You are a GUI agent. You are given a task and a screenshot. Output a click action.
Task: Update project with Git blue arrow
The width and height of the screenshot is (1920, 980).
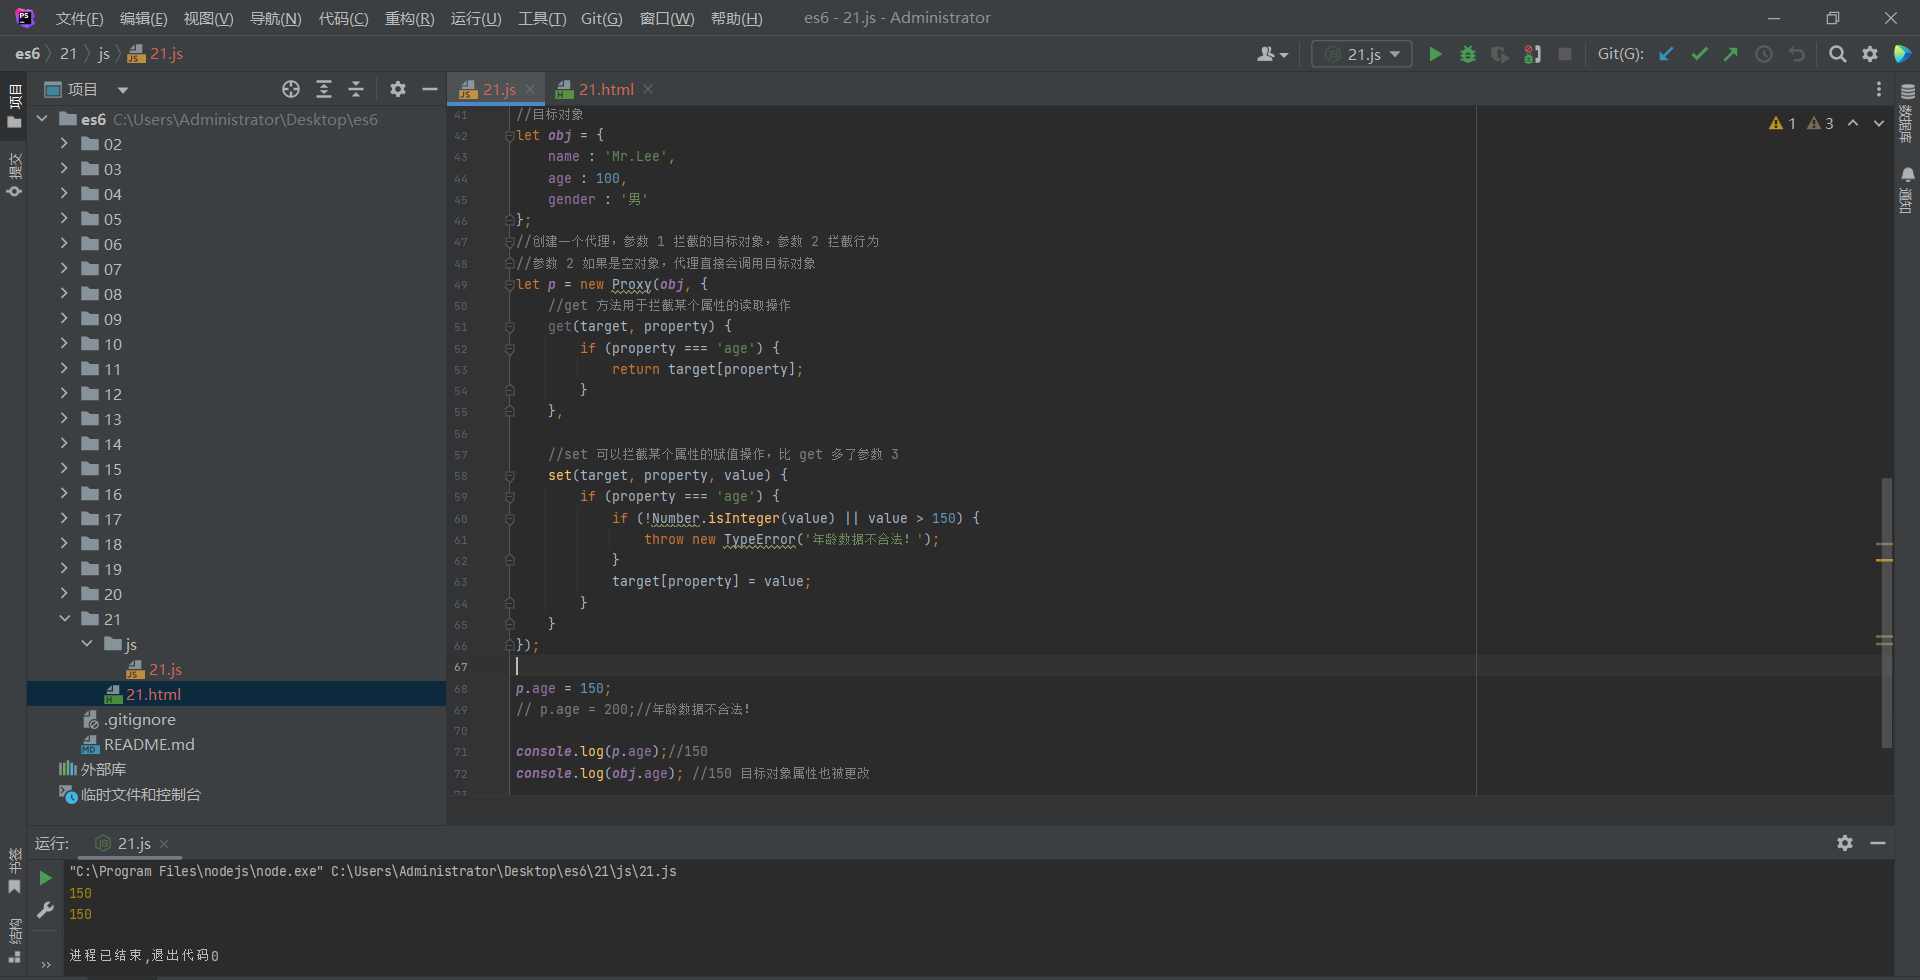point(1666,54)
